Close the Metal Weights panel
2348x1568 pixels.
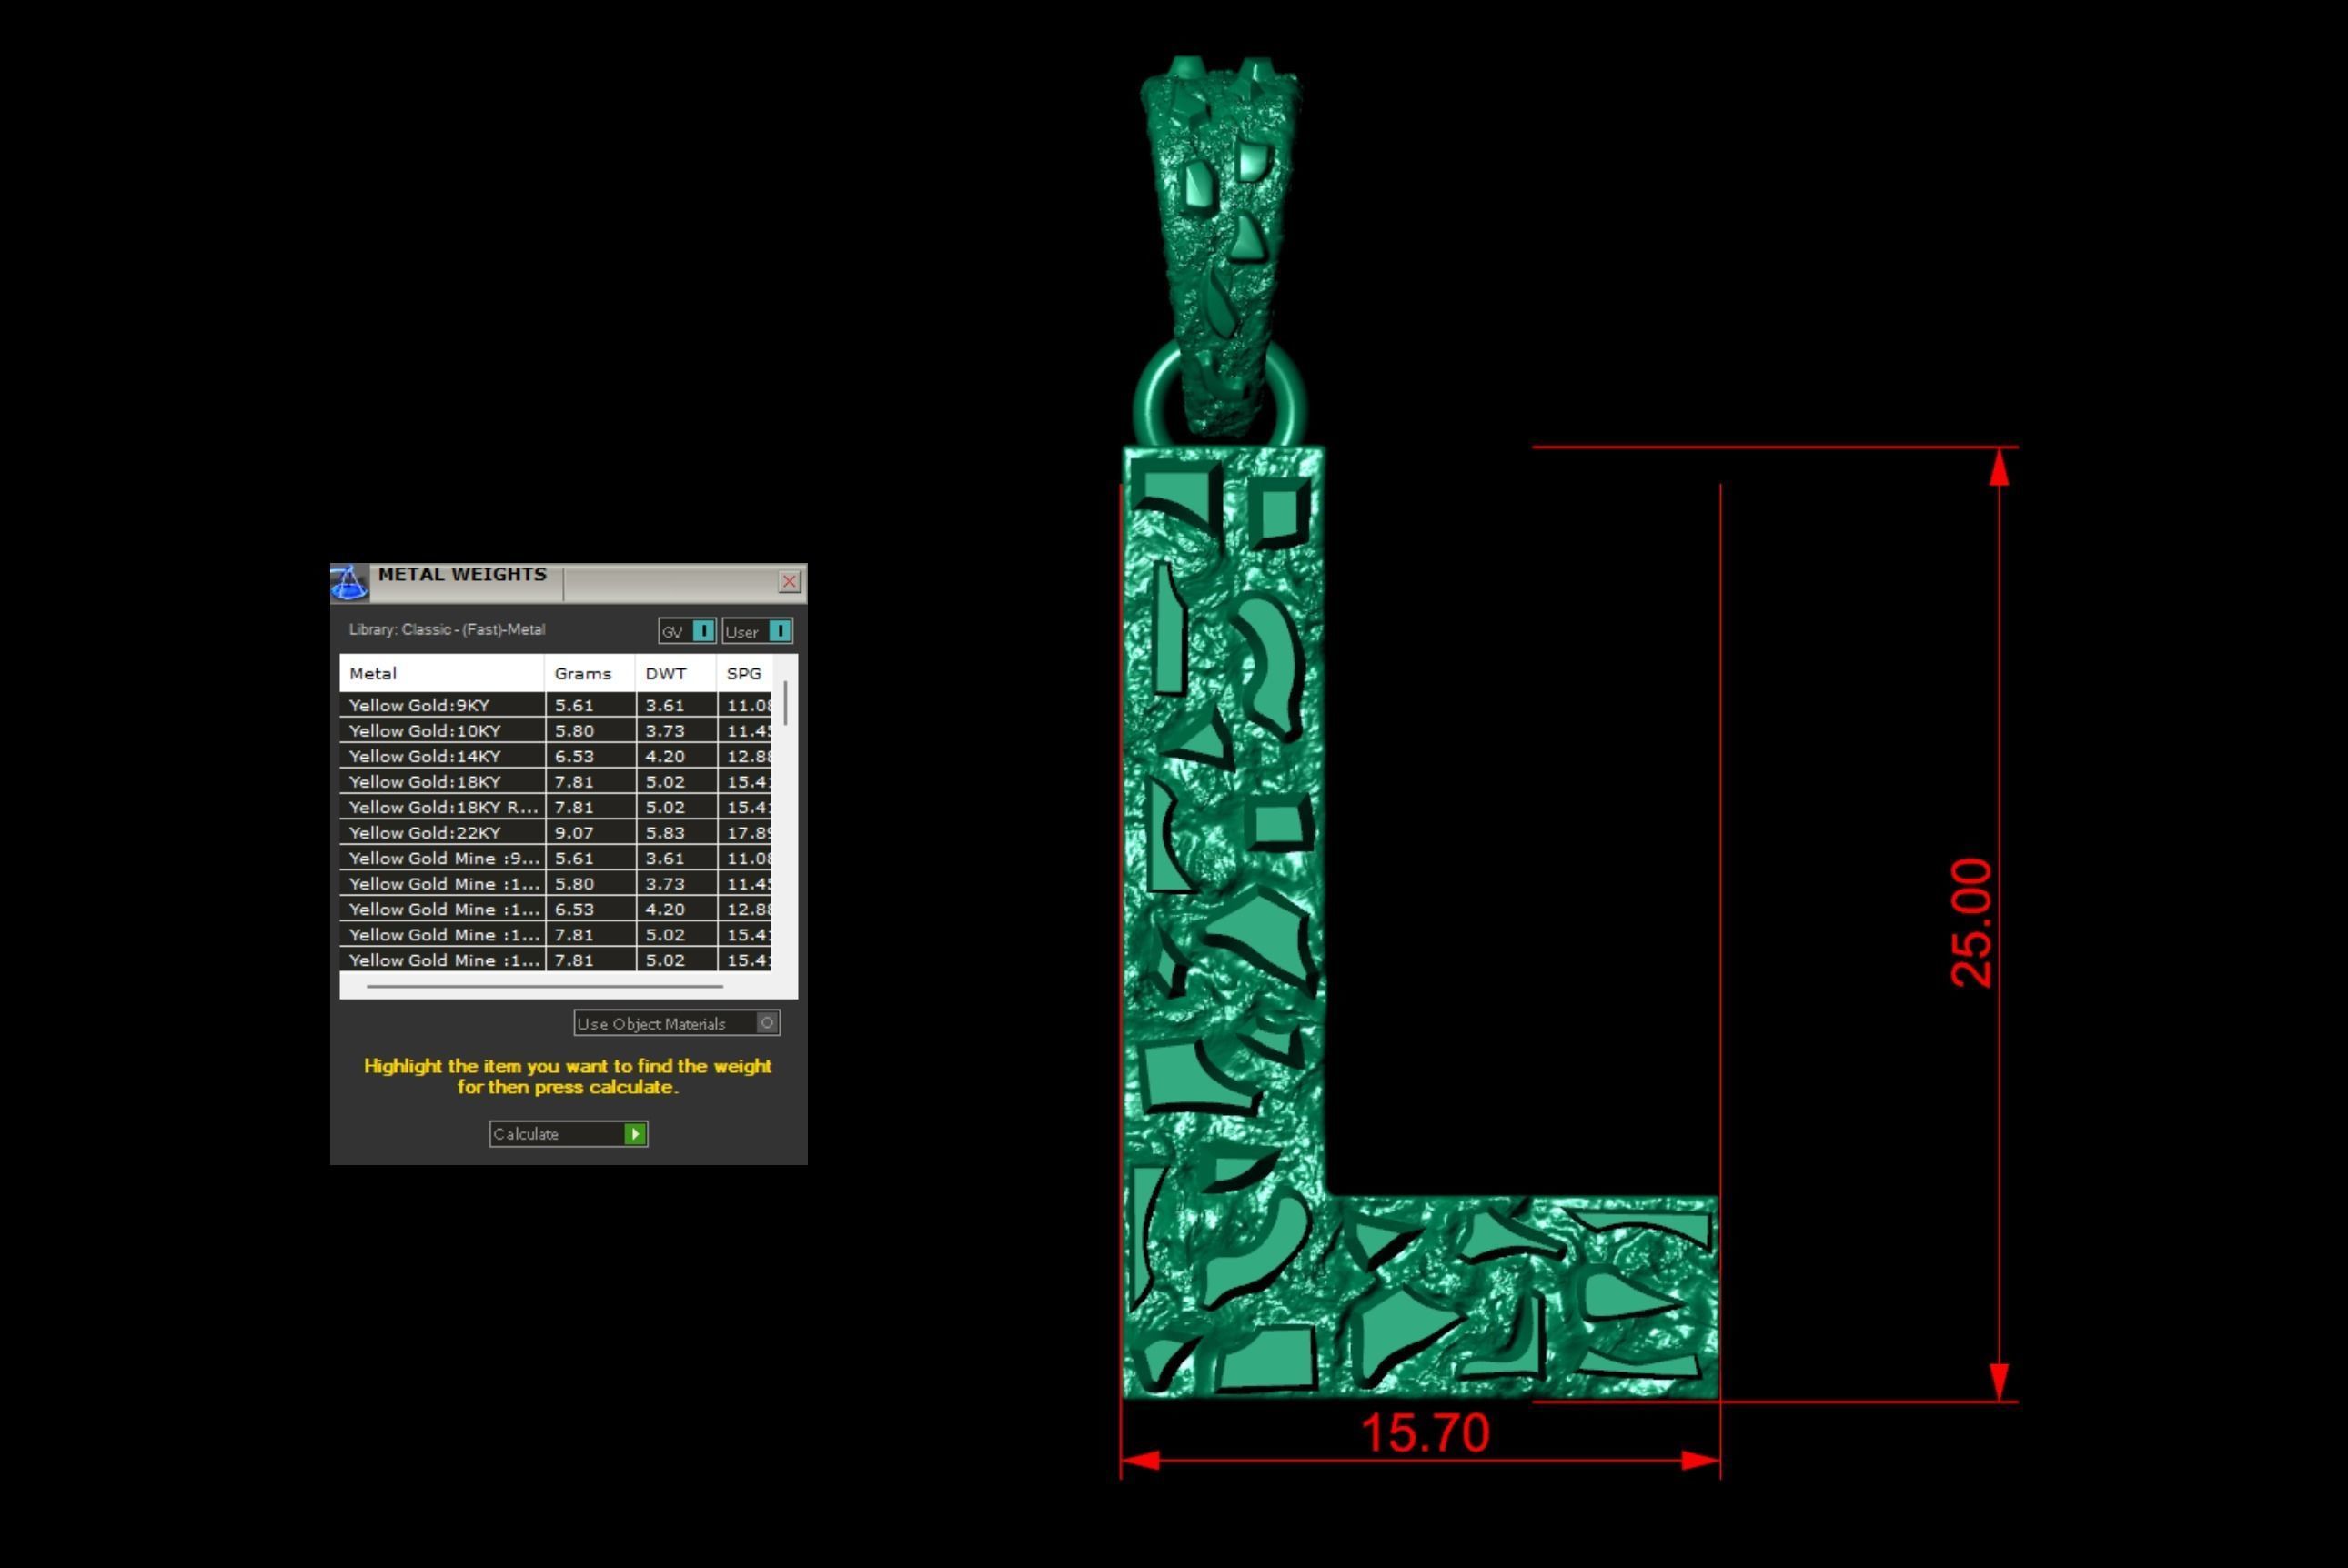point(789,581)
